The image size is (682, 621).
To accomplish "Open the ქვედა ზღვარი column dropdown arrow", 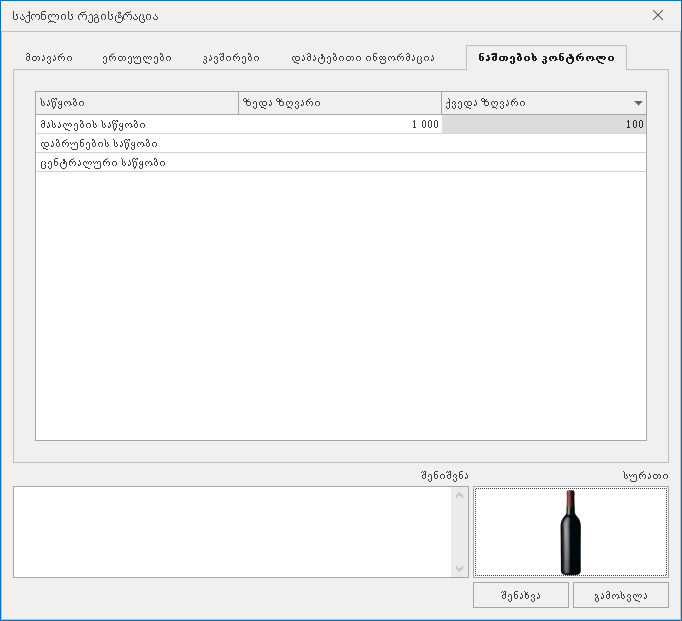I will click(638, 104).
